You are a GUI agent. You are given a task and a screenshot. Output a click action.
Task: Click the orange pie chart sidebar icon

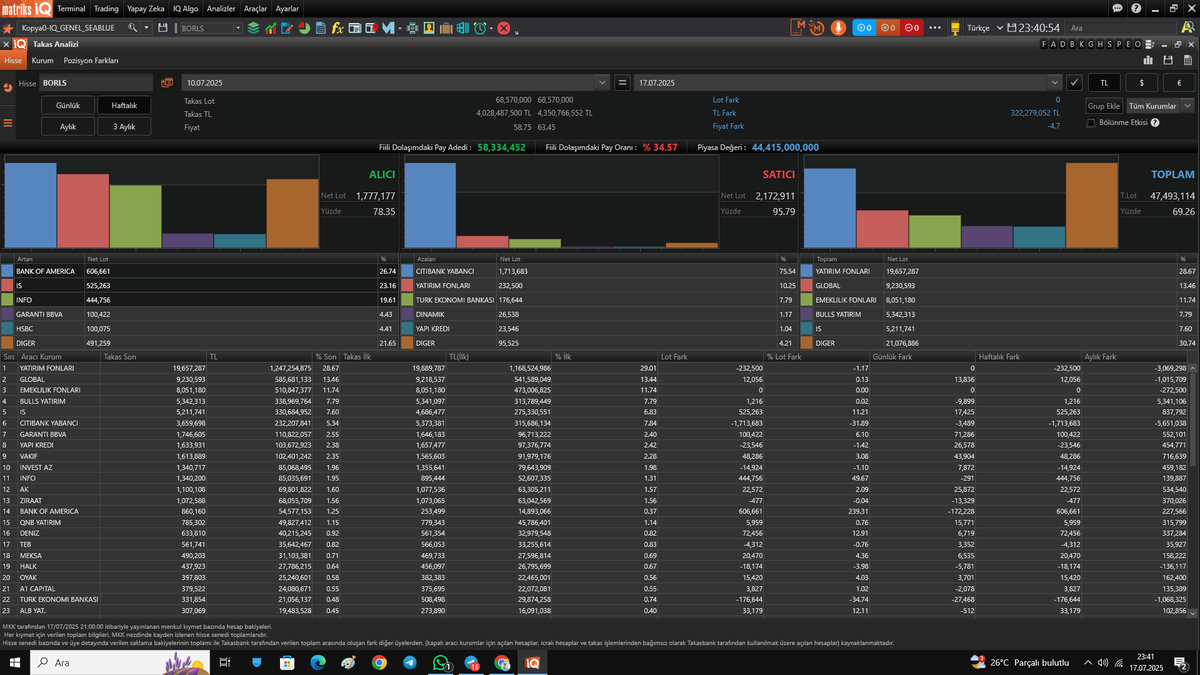point(7,87)
